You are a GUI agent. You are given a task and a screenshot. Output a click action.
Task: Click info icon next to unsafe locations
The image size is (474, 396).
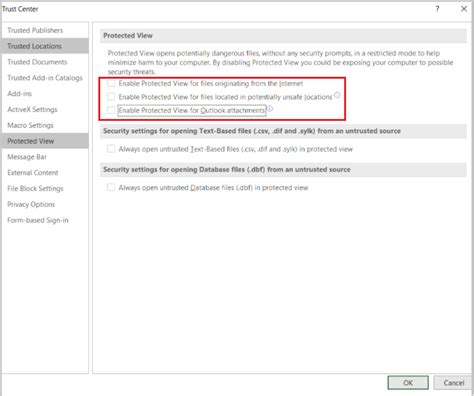pyautogui.click(x=337, y=95)
